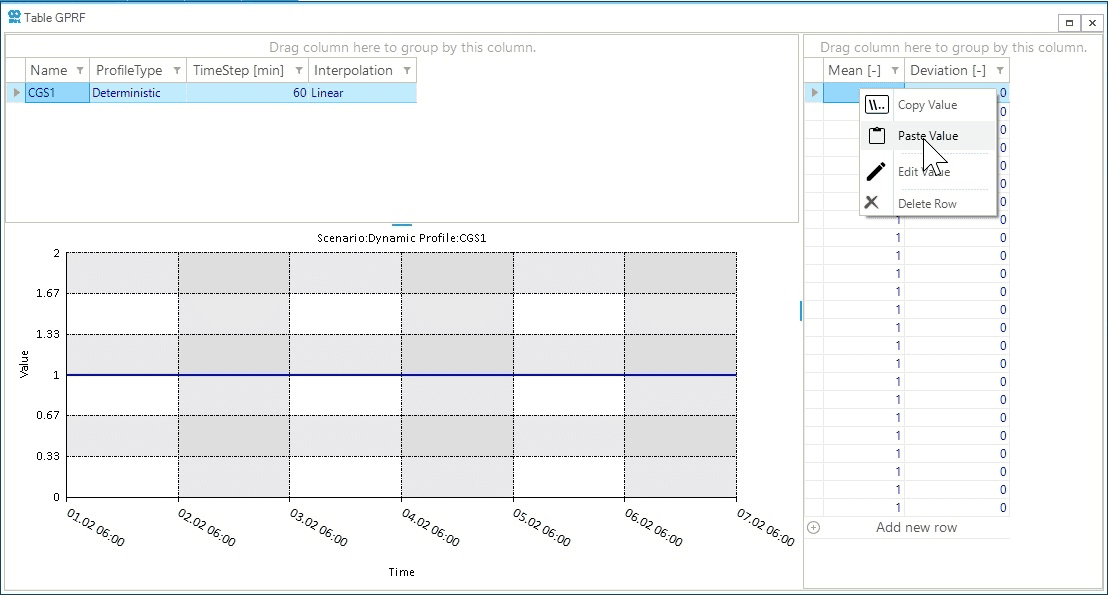Open the Interpolation column filter dropdown
Image resolution: width=1108 pixels, height=595 pixels.
tap(407, 70)
